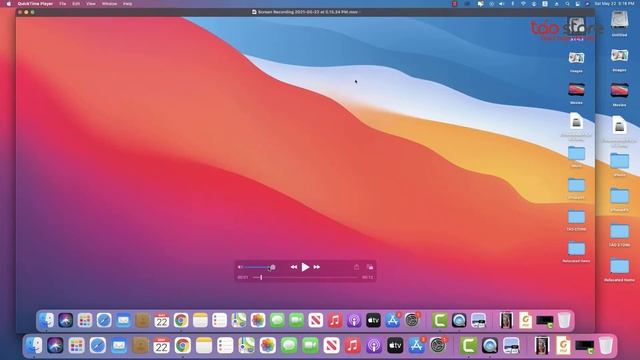This screenshot has width=640, height=360.
Task: Open Podcasts in the lower system Dock
Action: [x=374, y=346]
